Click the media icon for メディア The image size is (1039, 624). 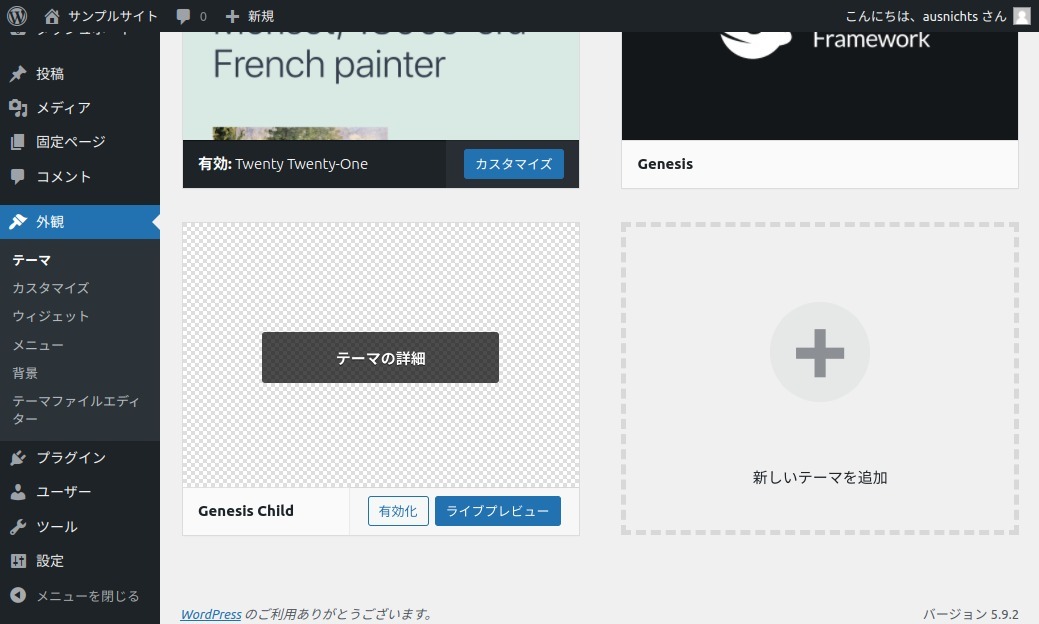click(18, 107)
